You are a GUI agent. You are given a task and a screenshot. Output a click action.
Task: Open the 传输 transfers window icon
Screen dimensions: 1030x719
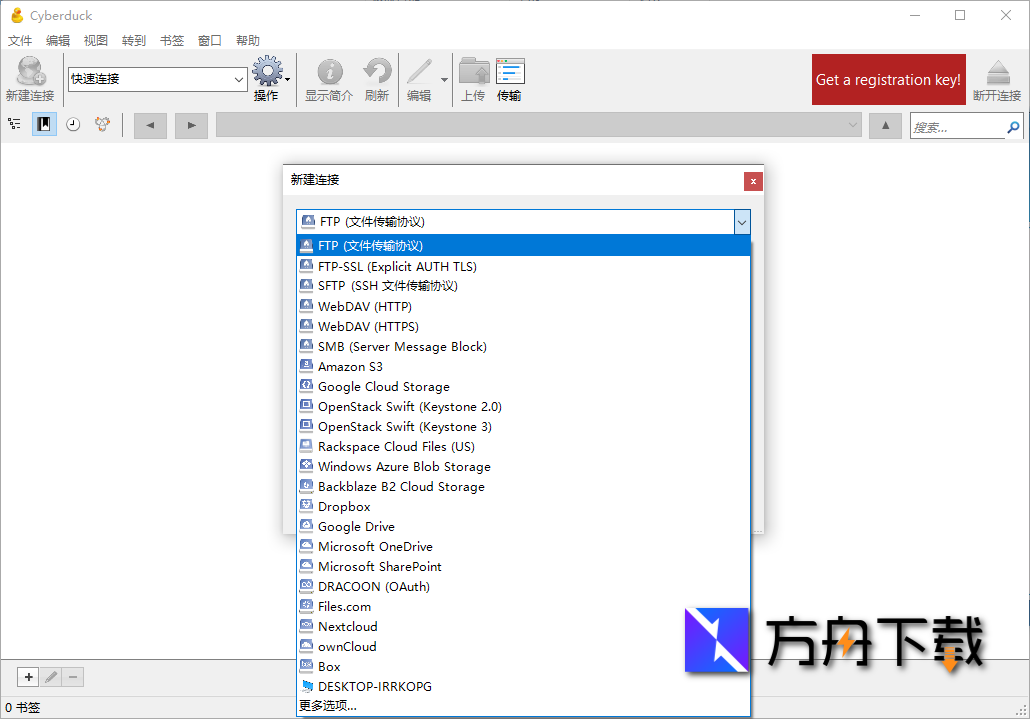pyautogui.click(x=510, y=73)
